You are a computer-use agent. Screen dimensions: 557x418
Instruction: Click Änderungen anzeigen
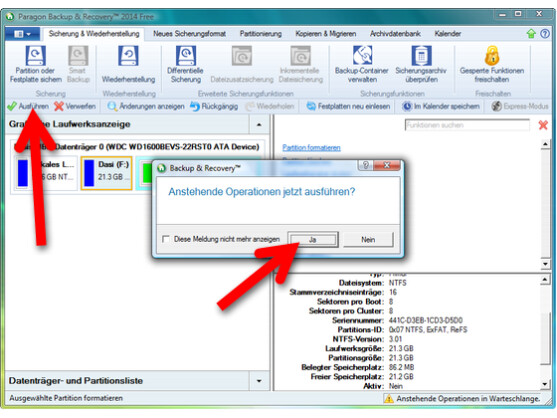(146, 106)
